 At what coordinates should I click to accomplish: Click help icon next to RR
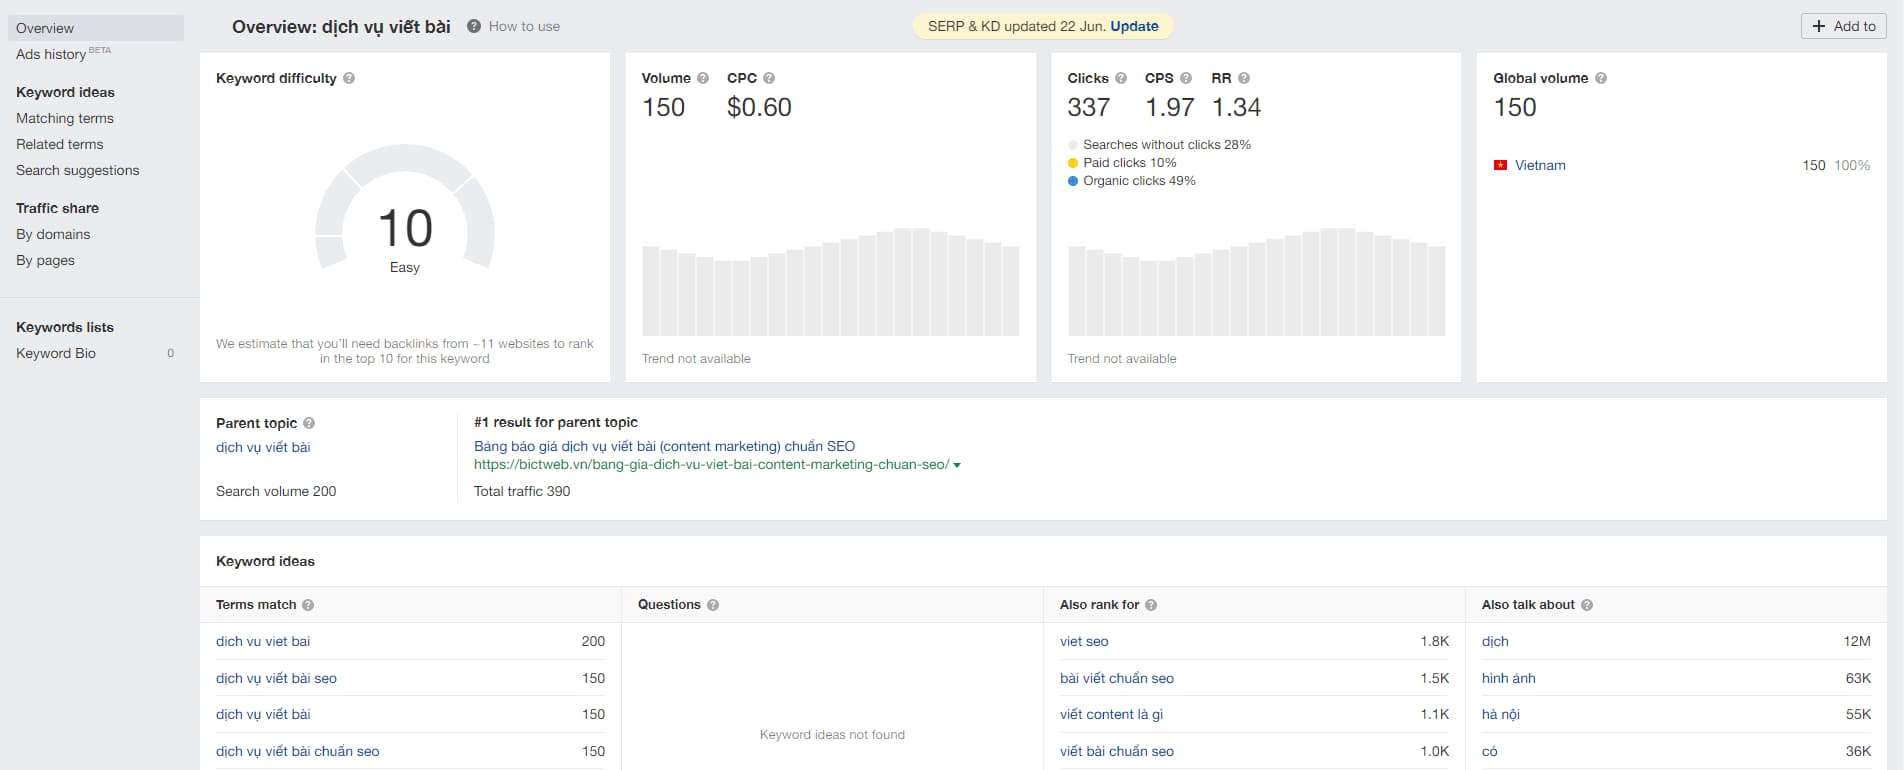coord(1244,78)
